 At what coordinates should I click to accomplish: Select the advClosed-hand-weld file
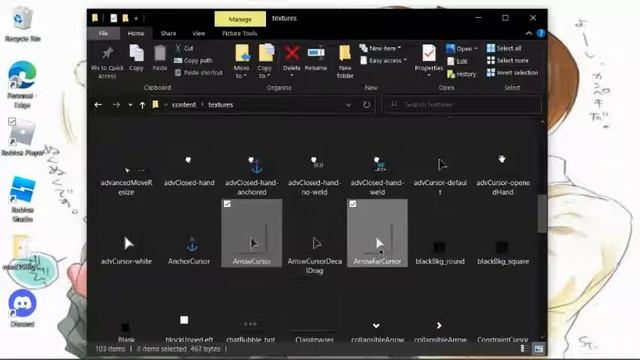click(377, 176)
